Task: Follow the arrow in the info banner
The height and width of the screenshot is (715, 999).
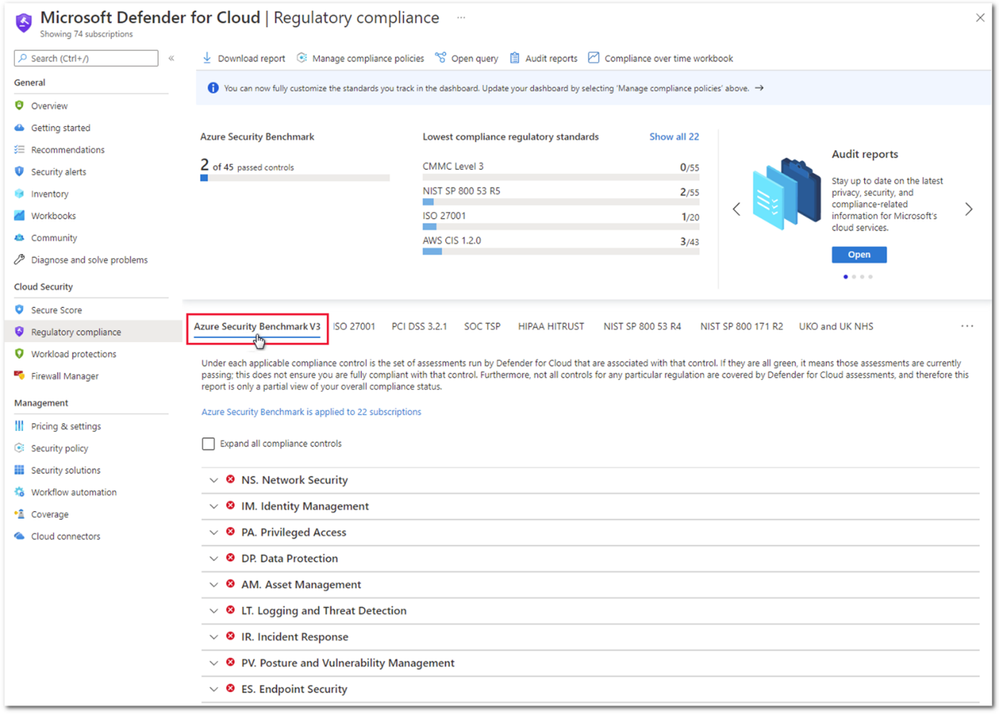Action: pos(759,88)
